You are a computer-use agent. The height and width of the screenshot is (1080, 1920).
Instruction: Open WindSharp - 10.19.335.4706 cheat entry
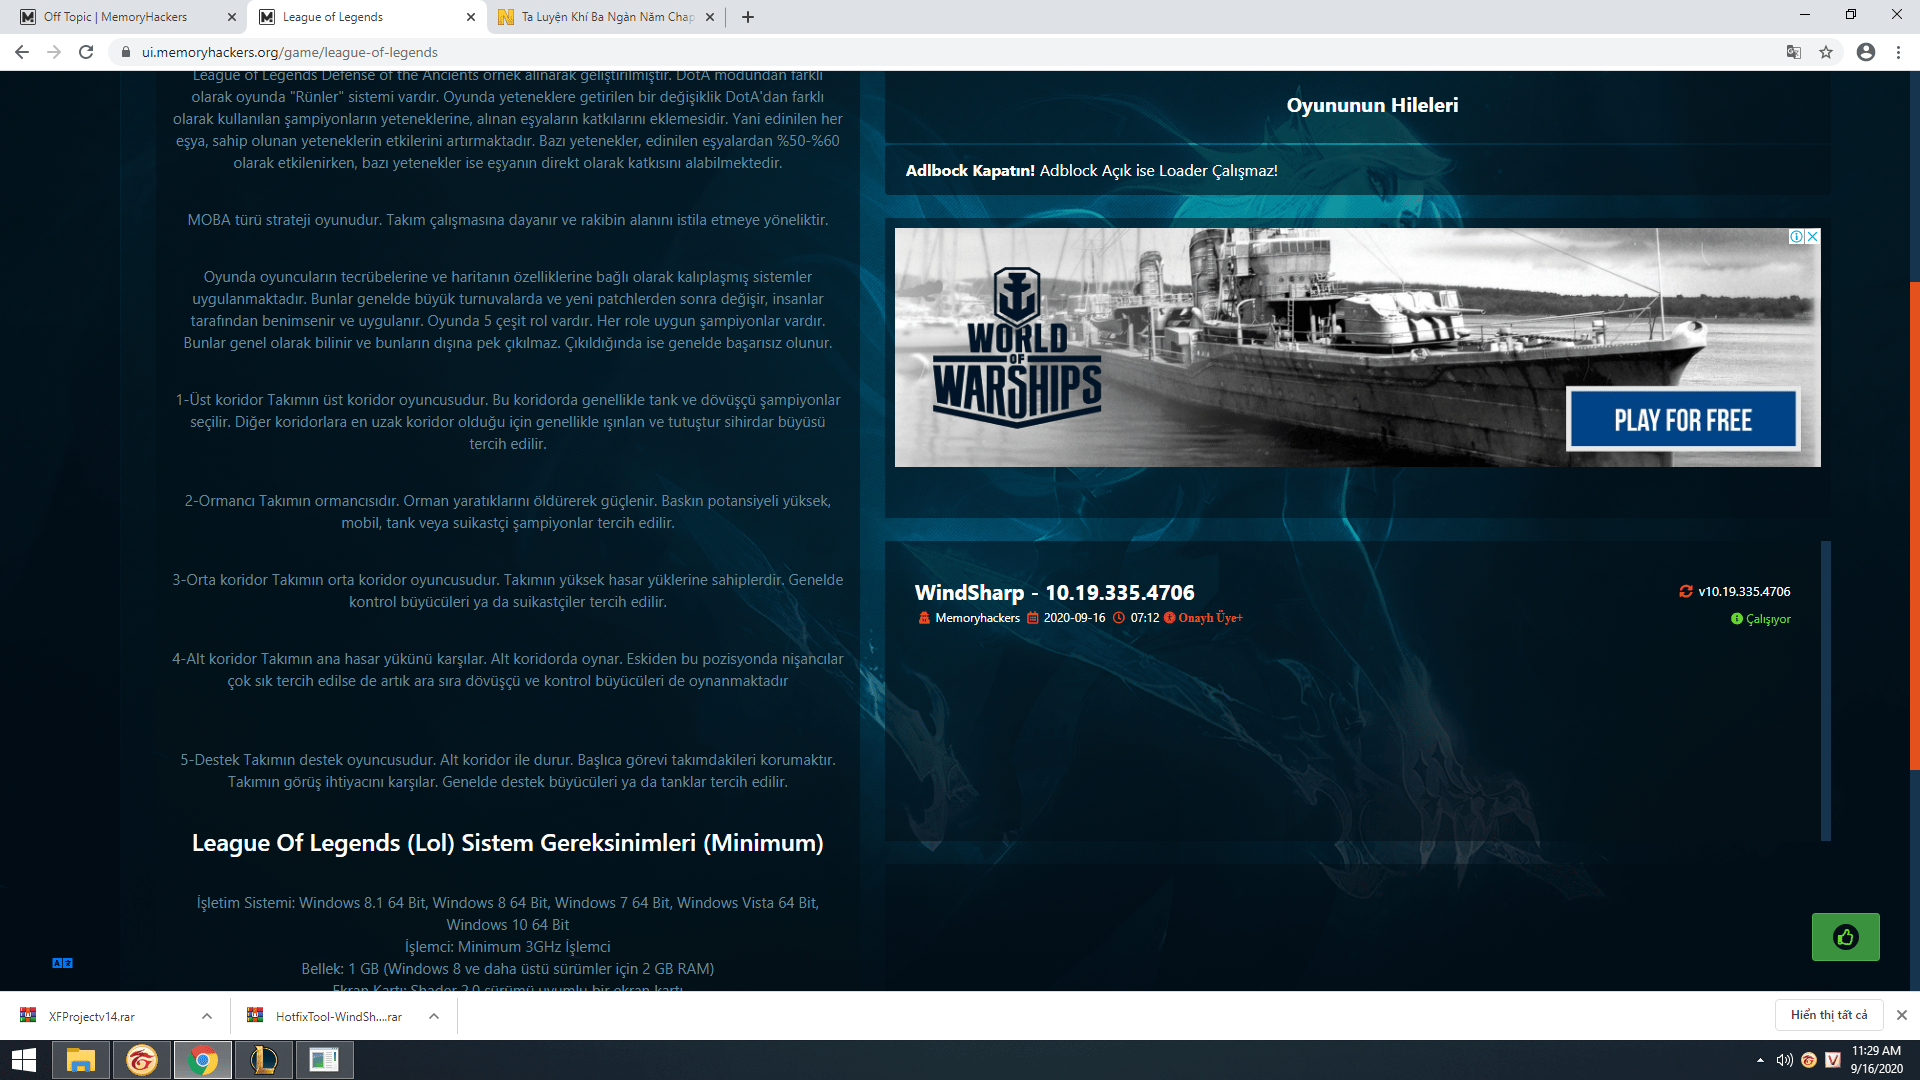[x=1054, y=593]
